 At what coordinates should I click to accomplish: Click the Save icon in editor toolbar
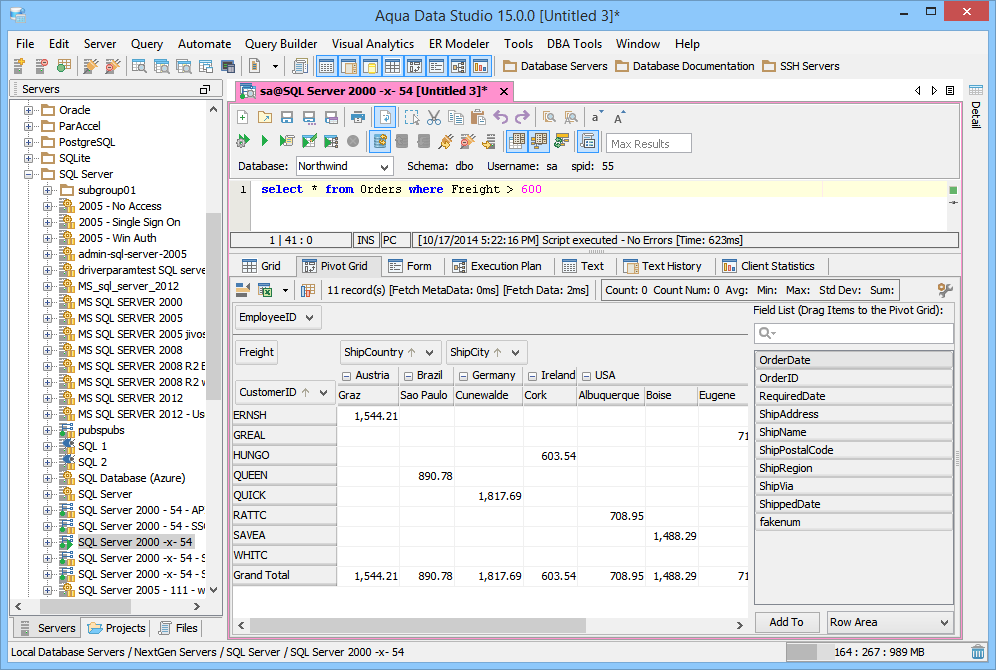point(287,117)
